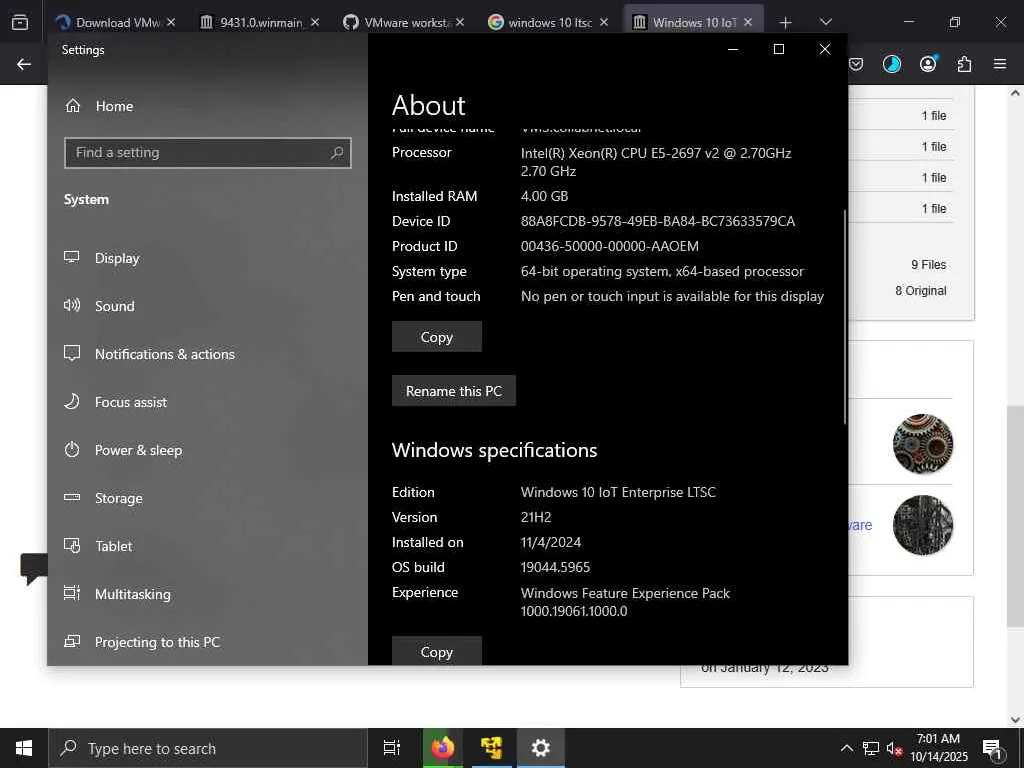Click the Rename this PC button
1024x768 pixels.
(x=453, y=391)
